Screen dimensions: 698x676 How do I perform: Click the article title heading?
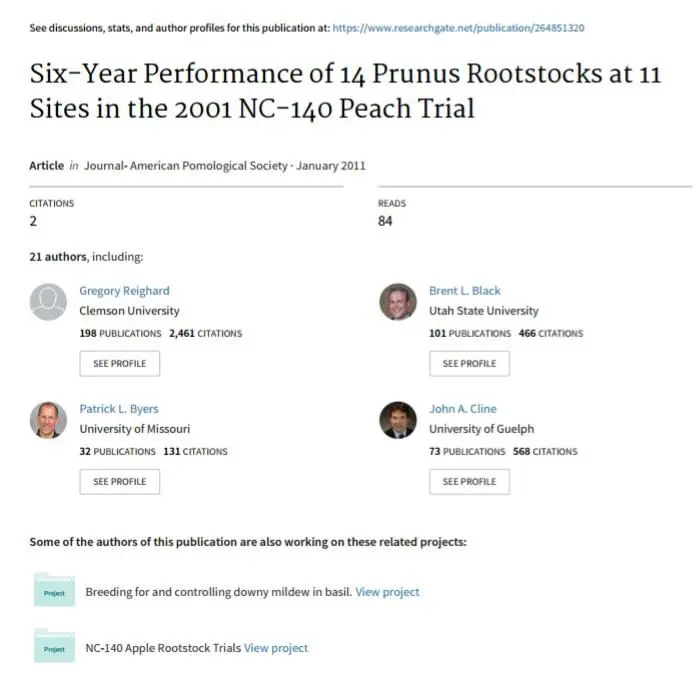pos(345,91)
